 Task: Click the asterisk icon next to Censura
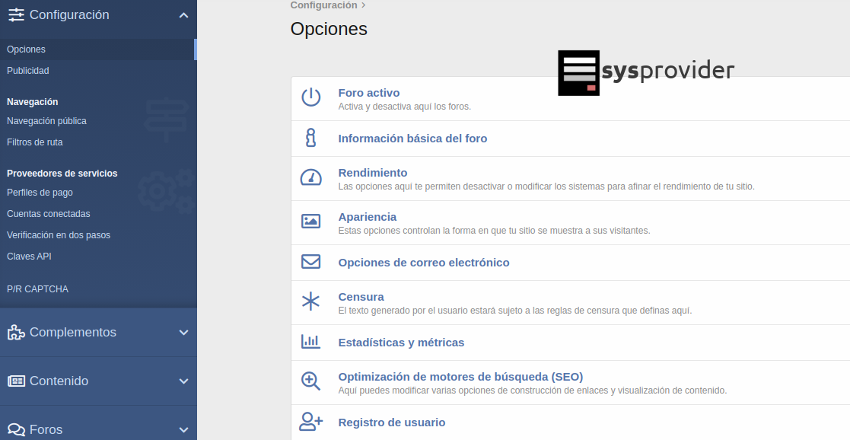point(311,301)
